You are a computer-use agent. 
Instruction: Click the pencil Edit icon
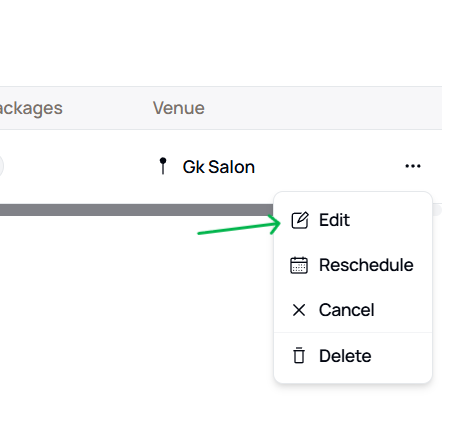(x=300, y=220)
